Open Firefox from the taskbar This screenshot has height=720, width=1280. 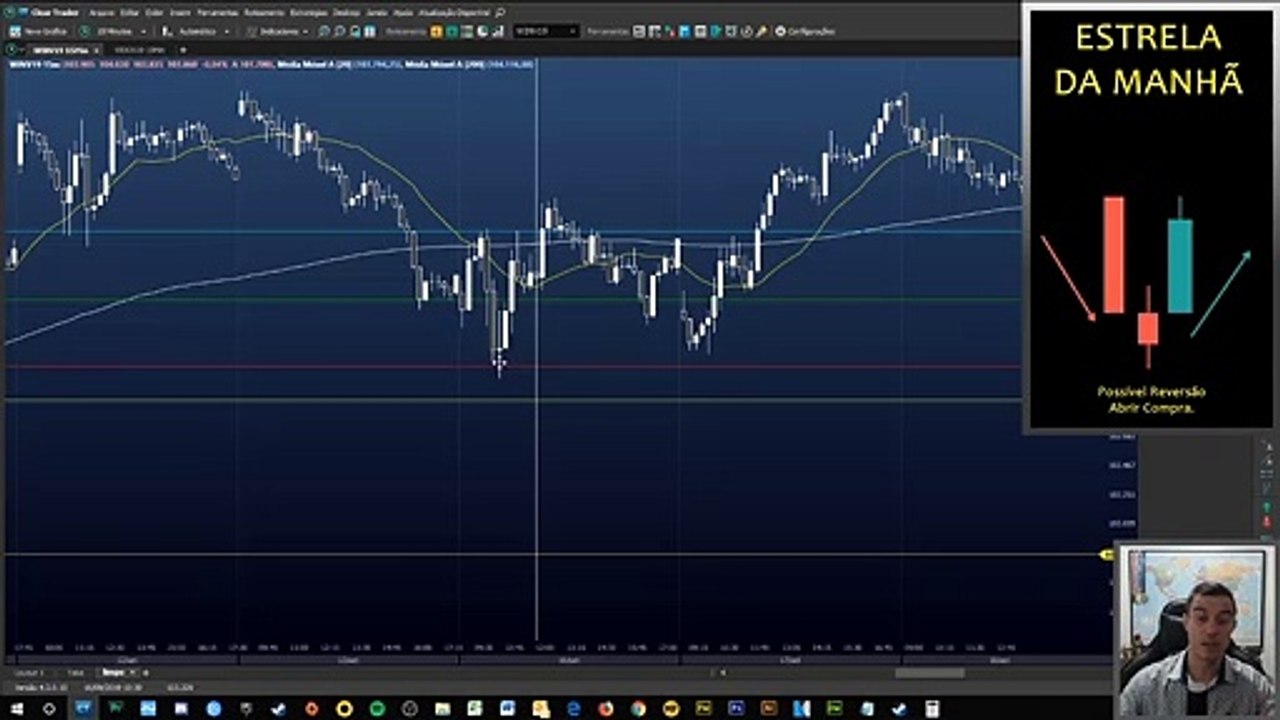606,709
